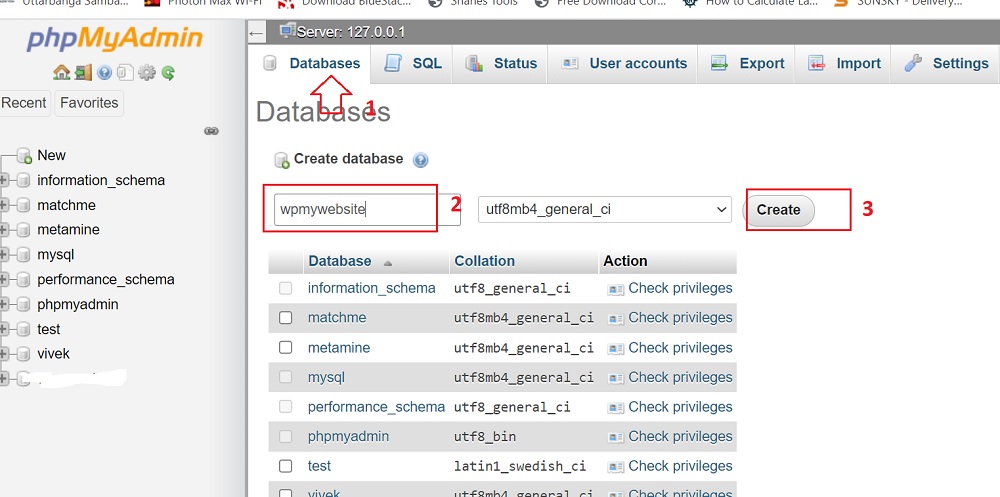Click the database name input field
Screen dimensions: 1000x497
[367, 209]
